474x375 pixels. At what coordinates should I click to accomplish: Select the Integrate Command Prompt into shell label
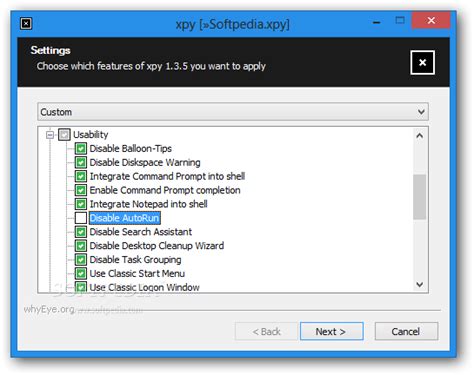point(167,176)
